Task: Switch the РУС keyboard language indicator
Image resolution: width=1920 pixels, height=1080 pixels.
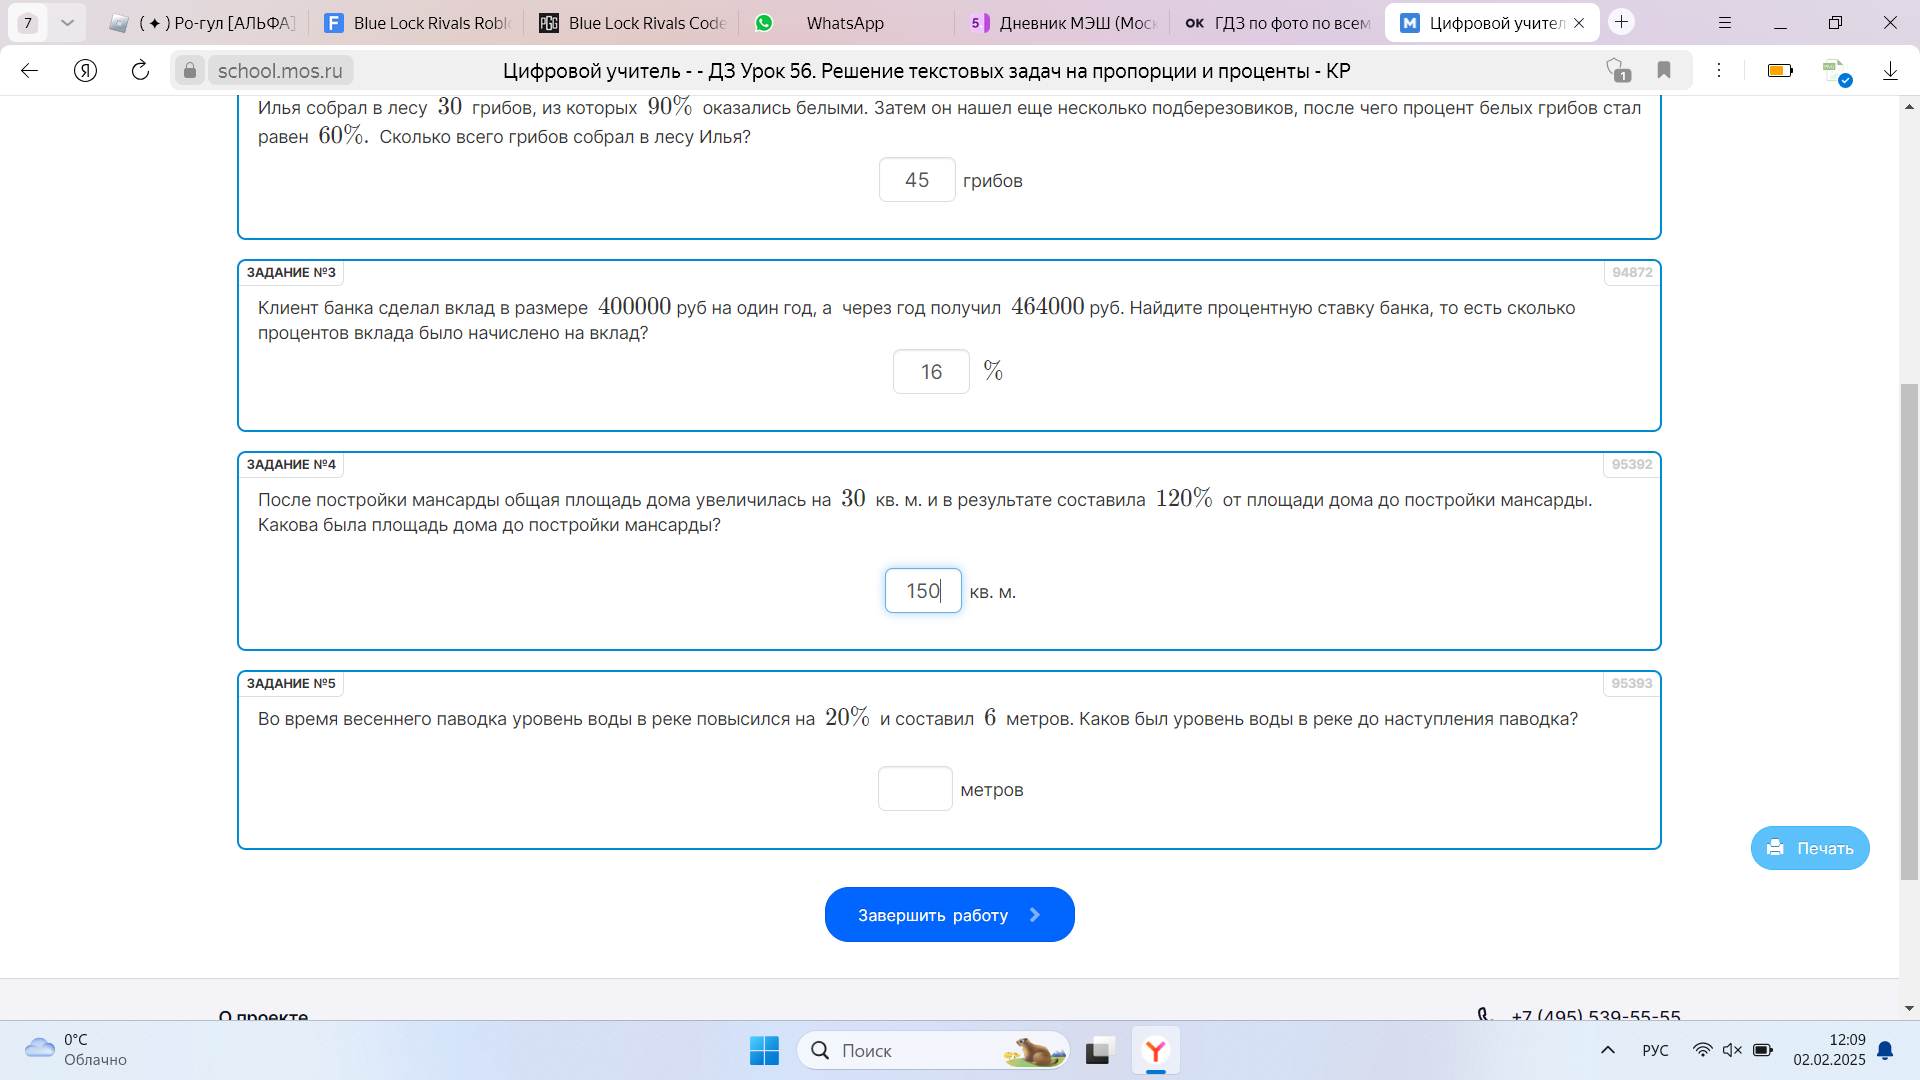Action: 1655,1050
